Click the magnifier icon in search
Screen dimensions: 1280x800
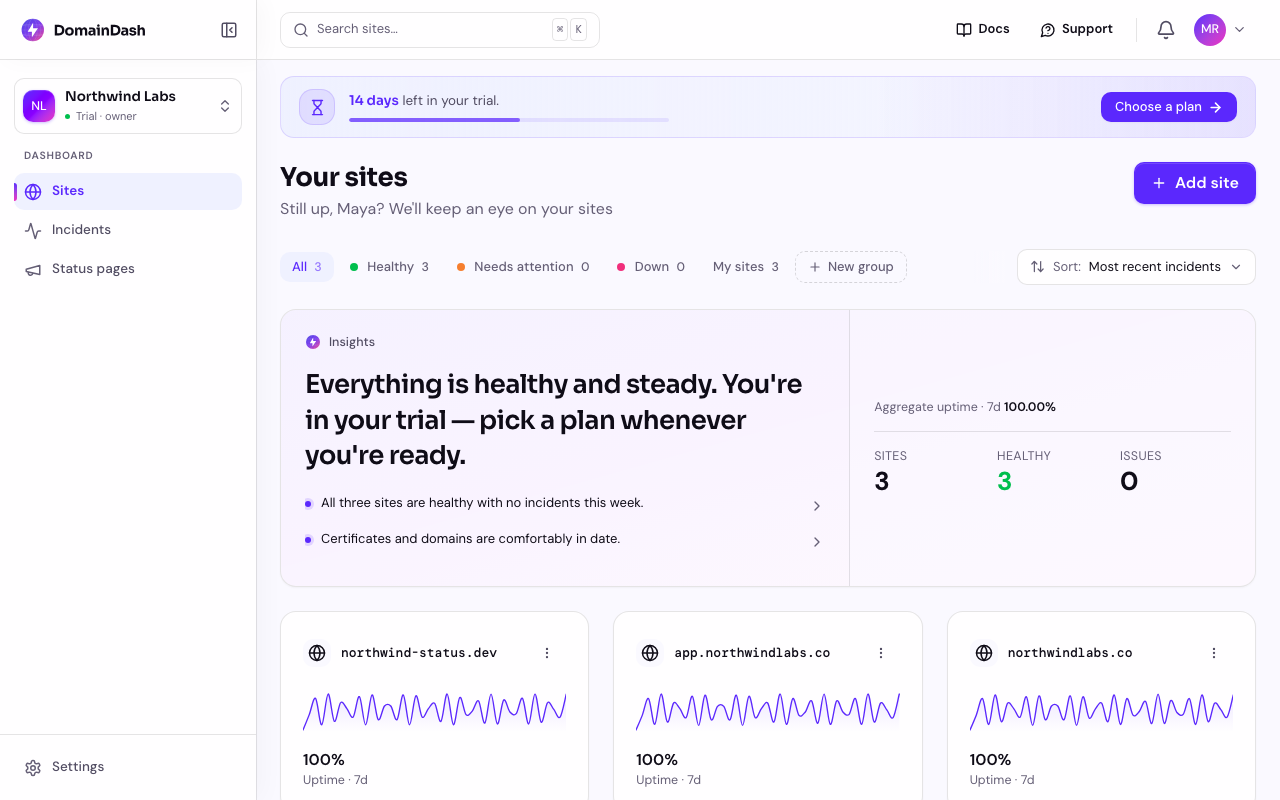[301, 30]
